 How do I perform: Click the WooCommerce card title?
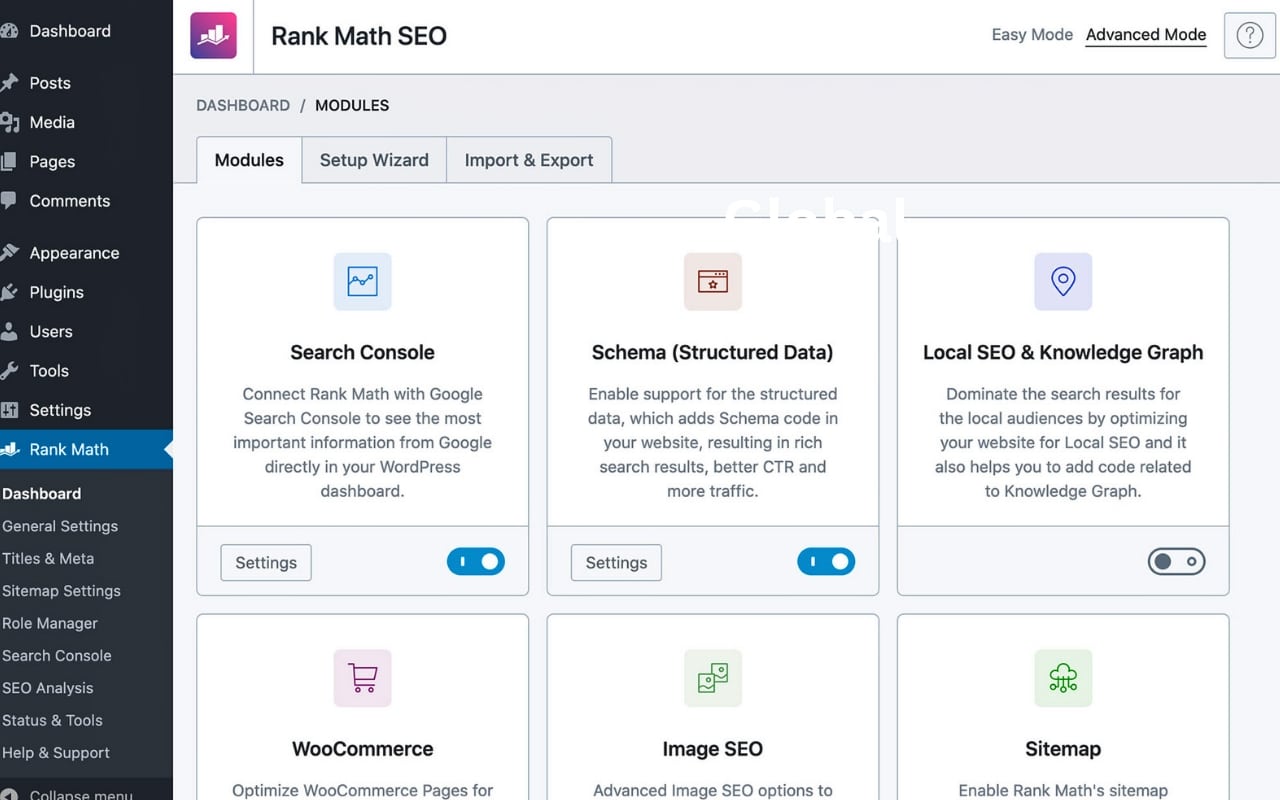point(362,749)
